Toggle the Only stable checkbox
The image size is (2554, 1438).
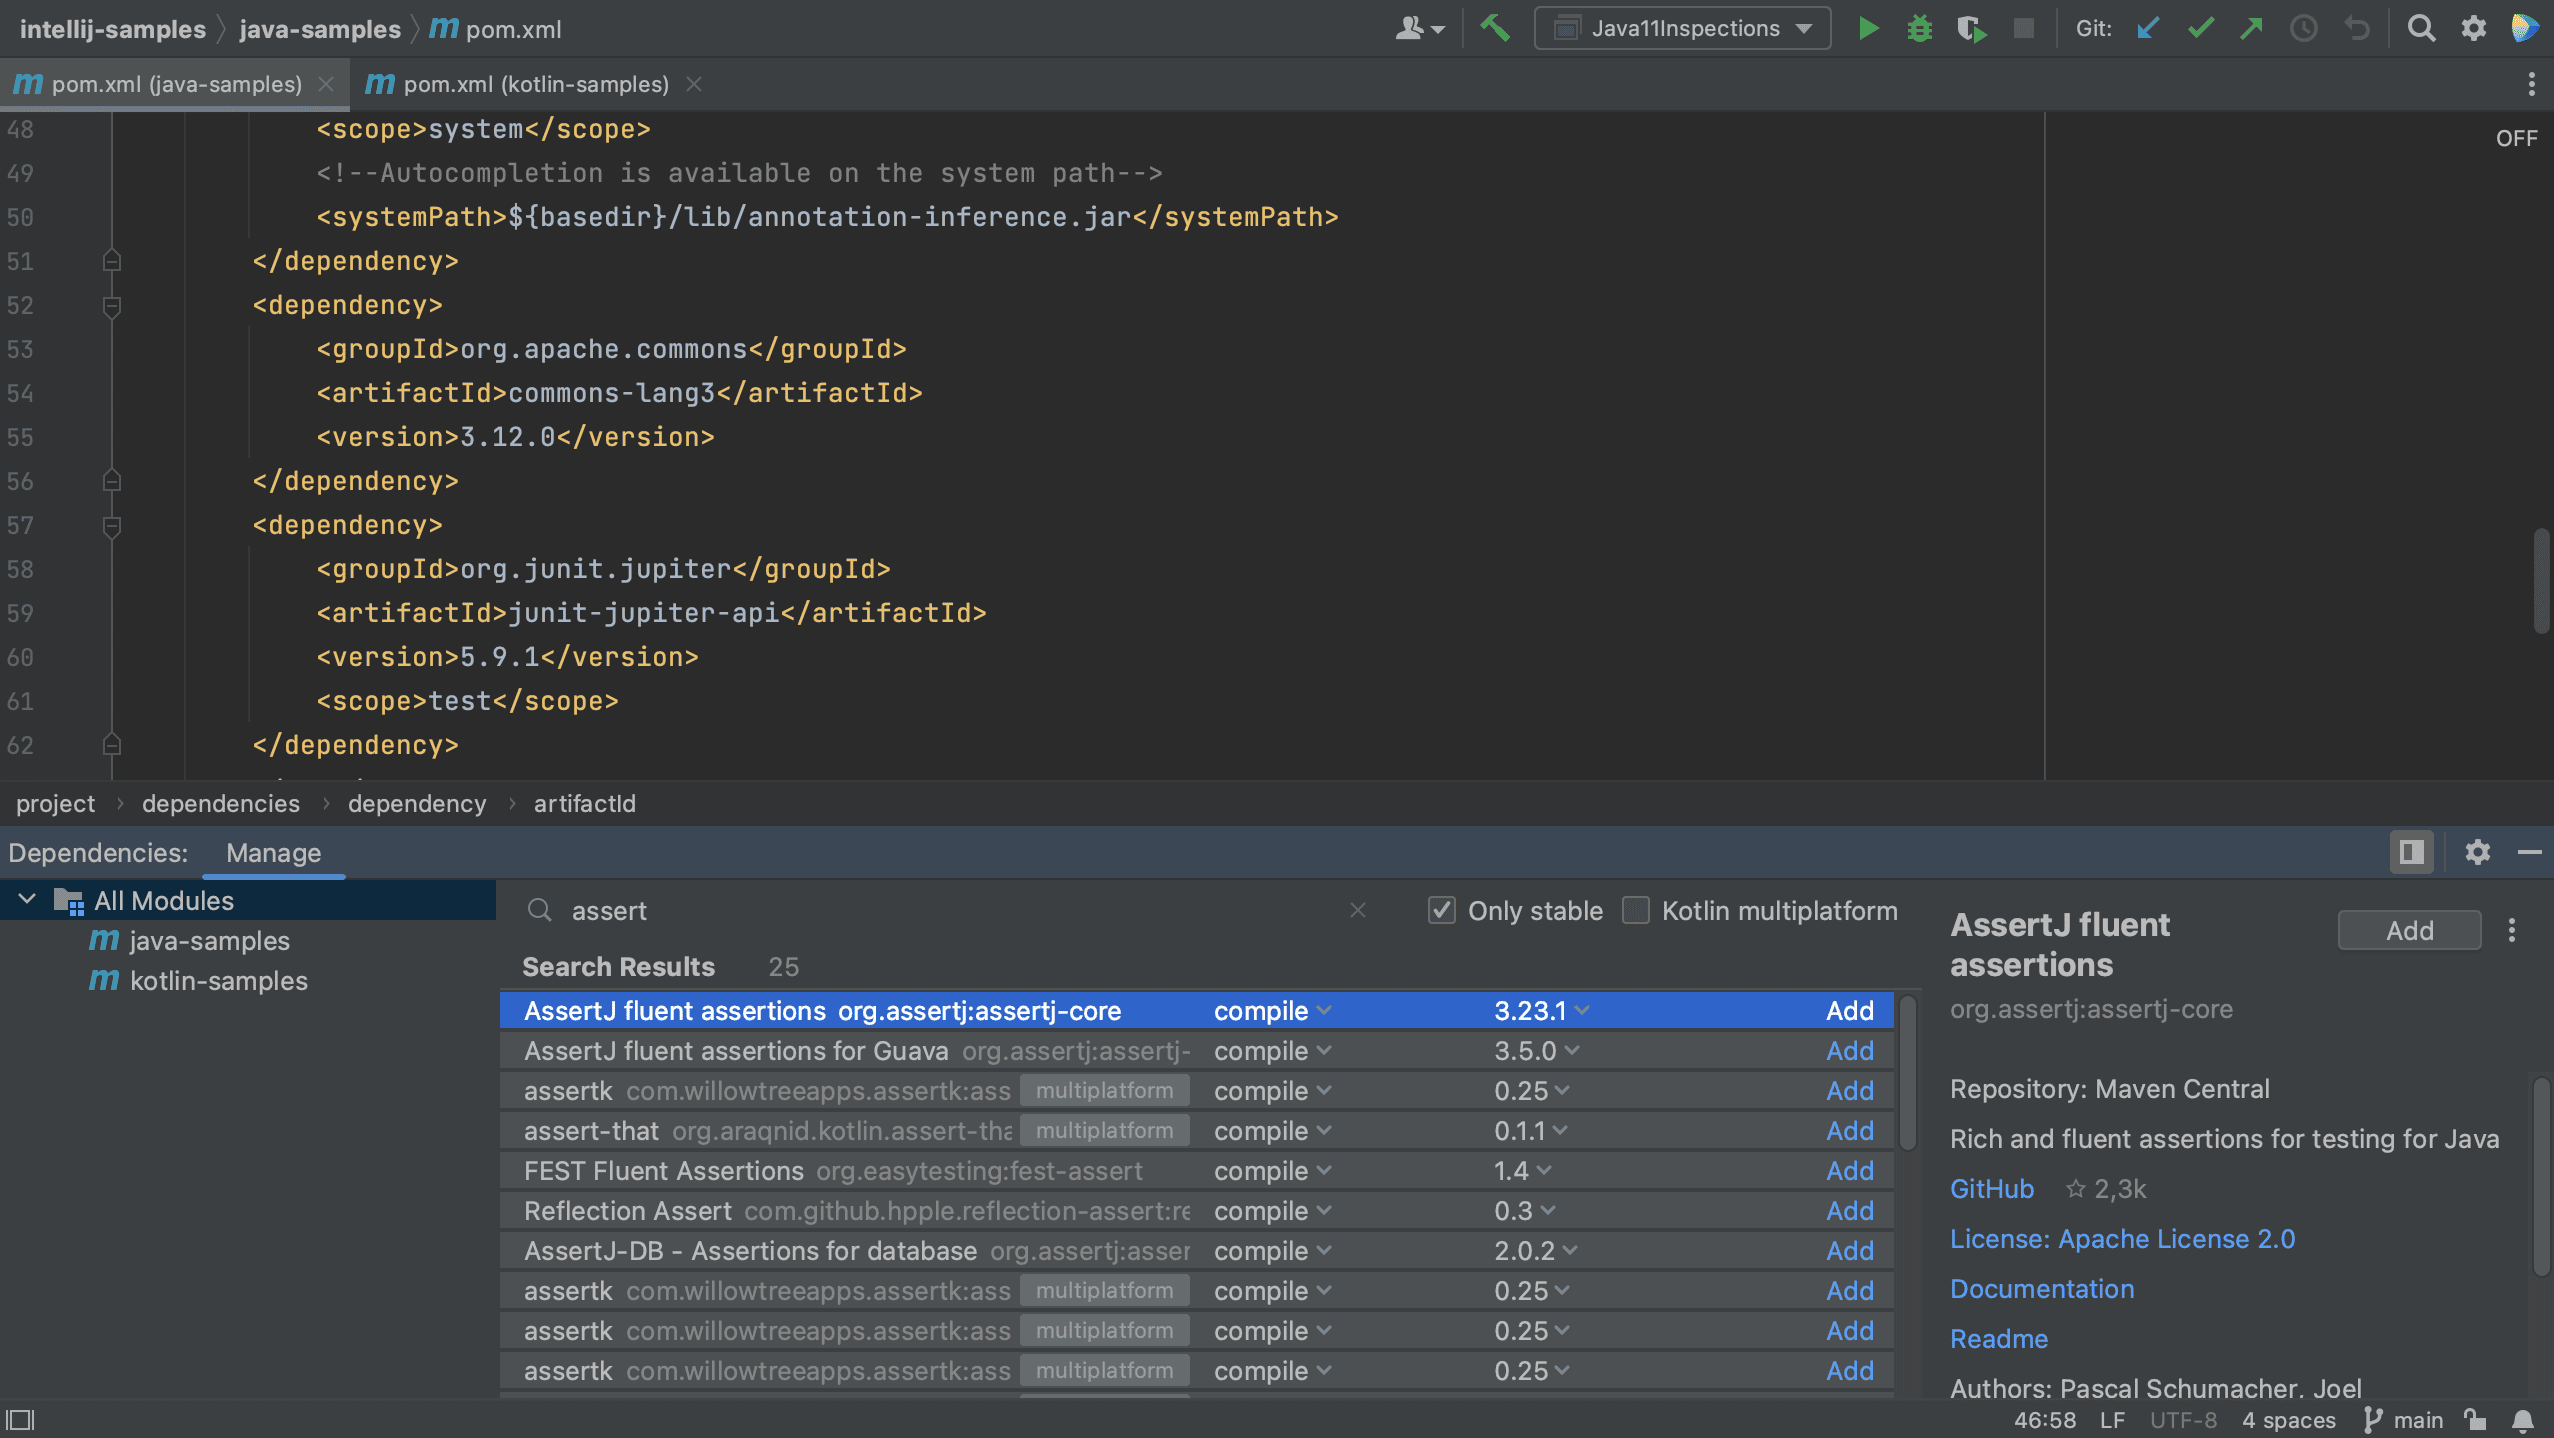point(1441,910)
